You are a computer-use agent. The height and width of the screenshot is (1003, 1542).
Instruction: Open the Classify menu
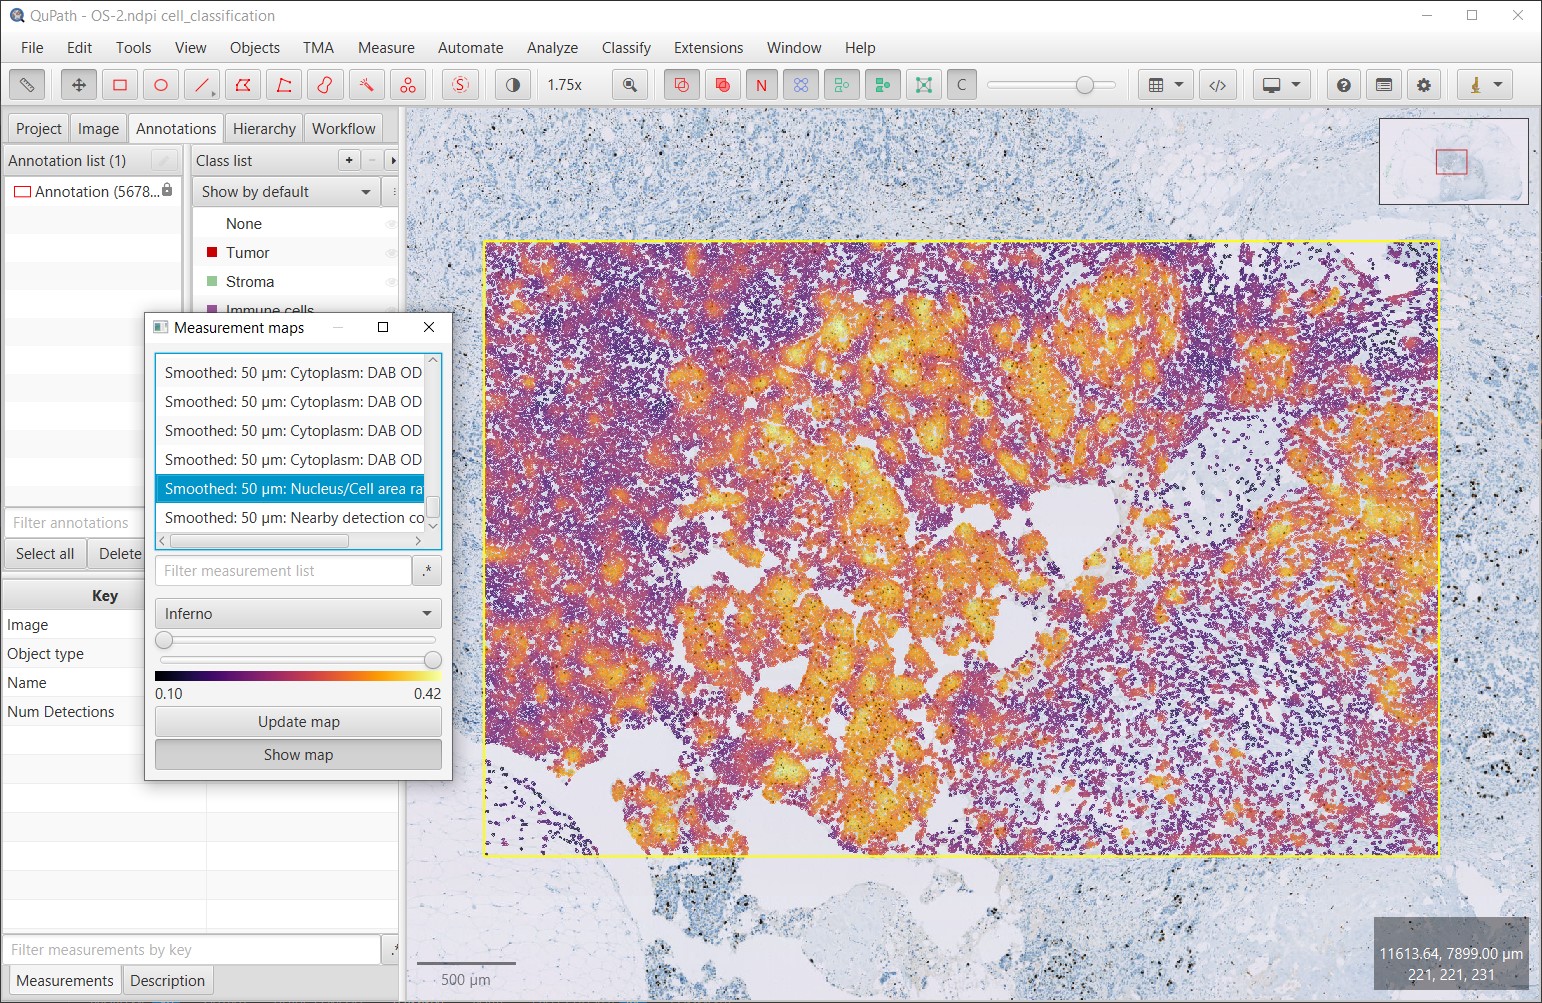[x=626, y=48]
